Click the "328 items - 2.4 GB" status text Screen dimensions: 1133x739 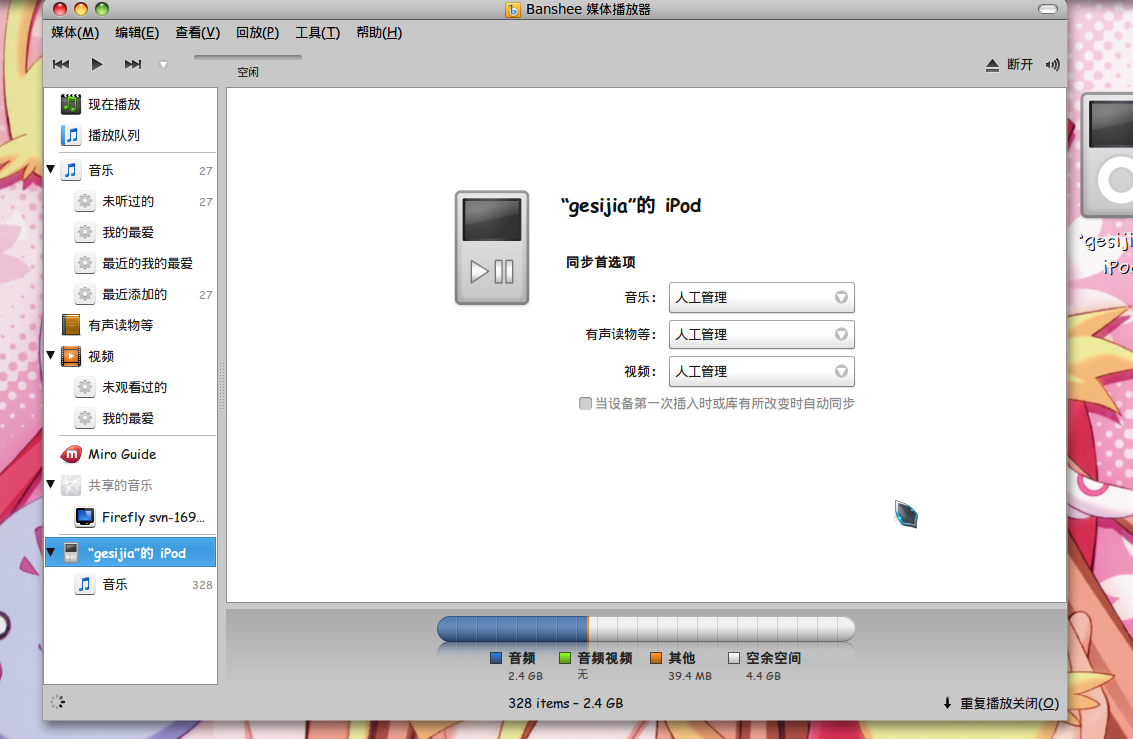[565, 704]
